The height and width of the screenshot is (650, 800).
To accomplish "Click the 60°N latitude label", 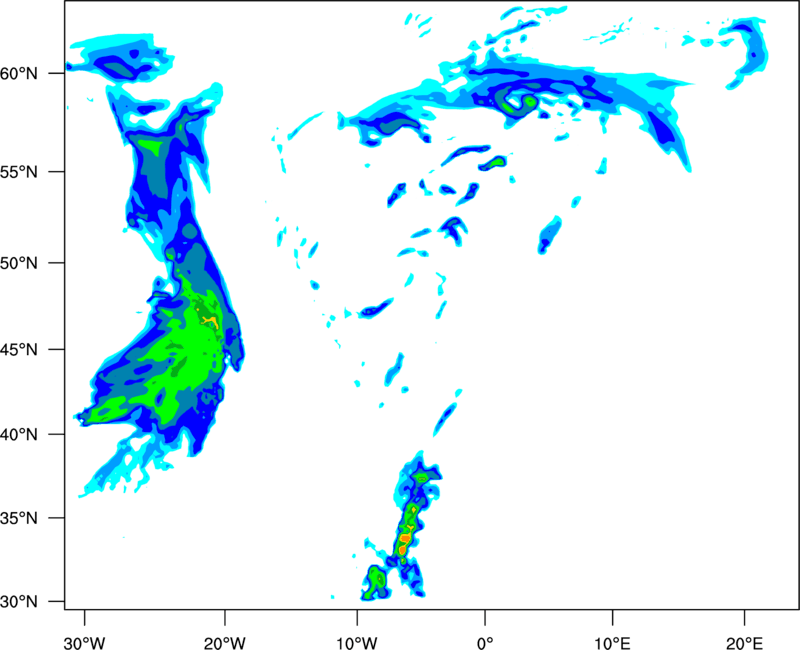I will click(x=19, y=74).
